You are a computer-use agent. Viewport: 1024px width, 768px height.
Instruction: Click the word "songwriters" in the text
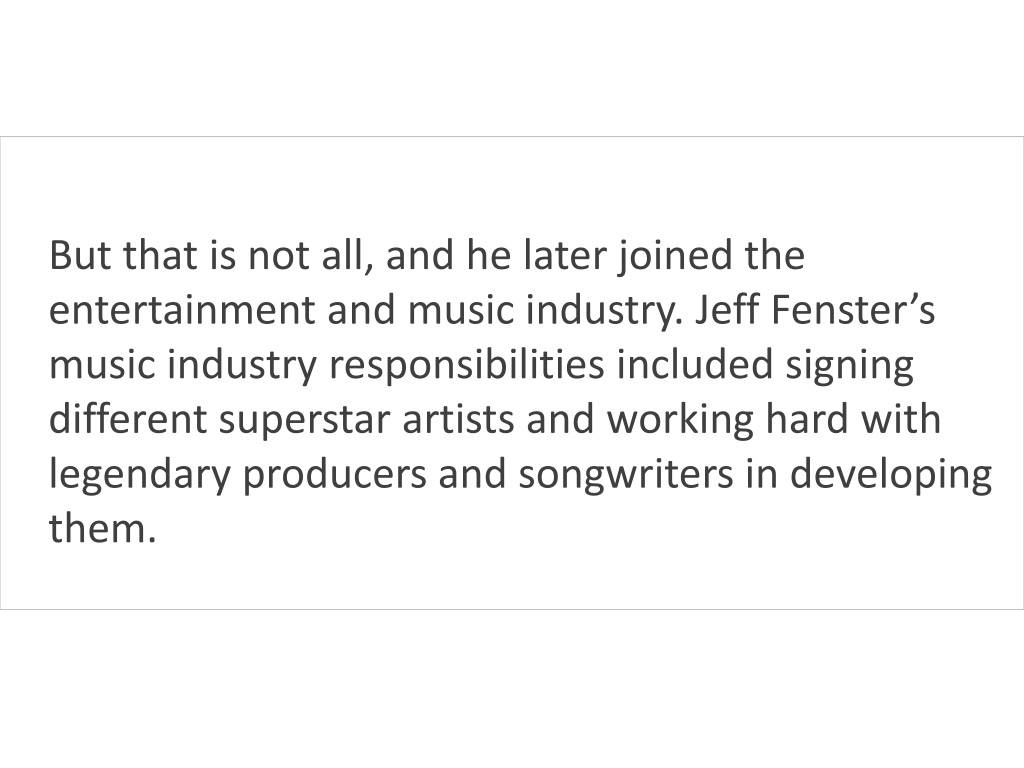point(626,476)
